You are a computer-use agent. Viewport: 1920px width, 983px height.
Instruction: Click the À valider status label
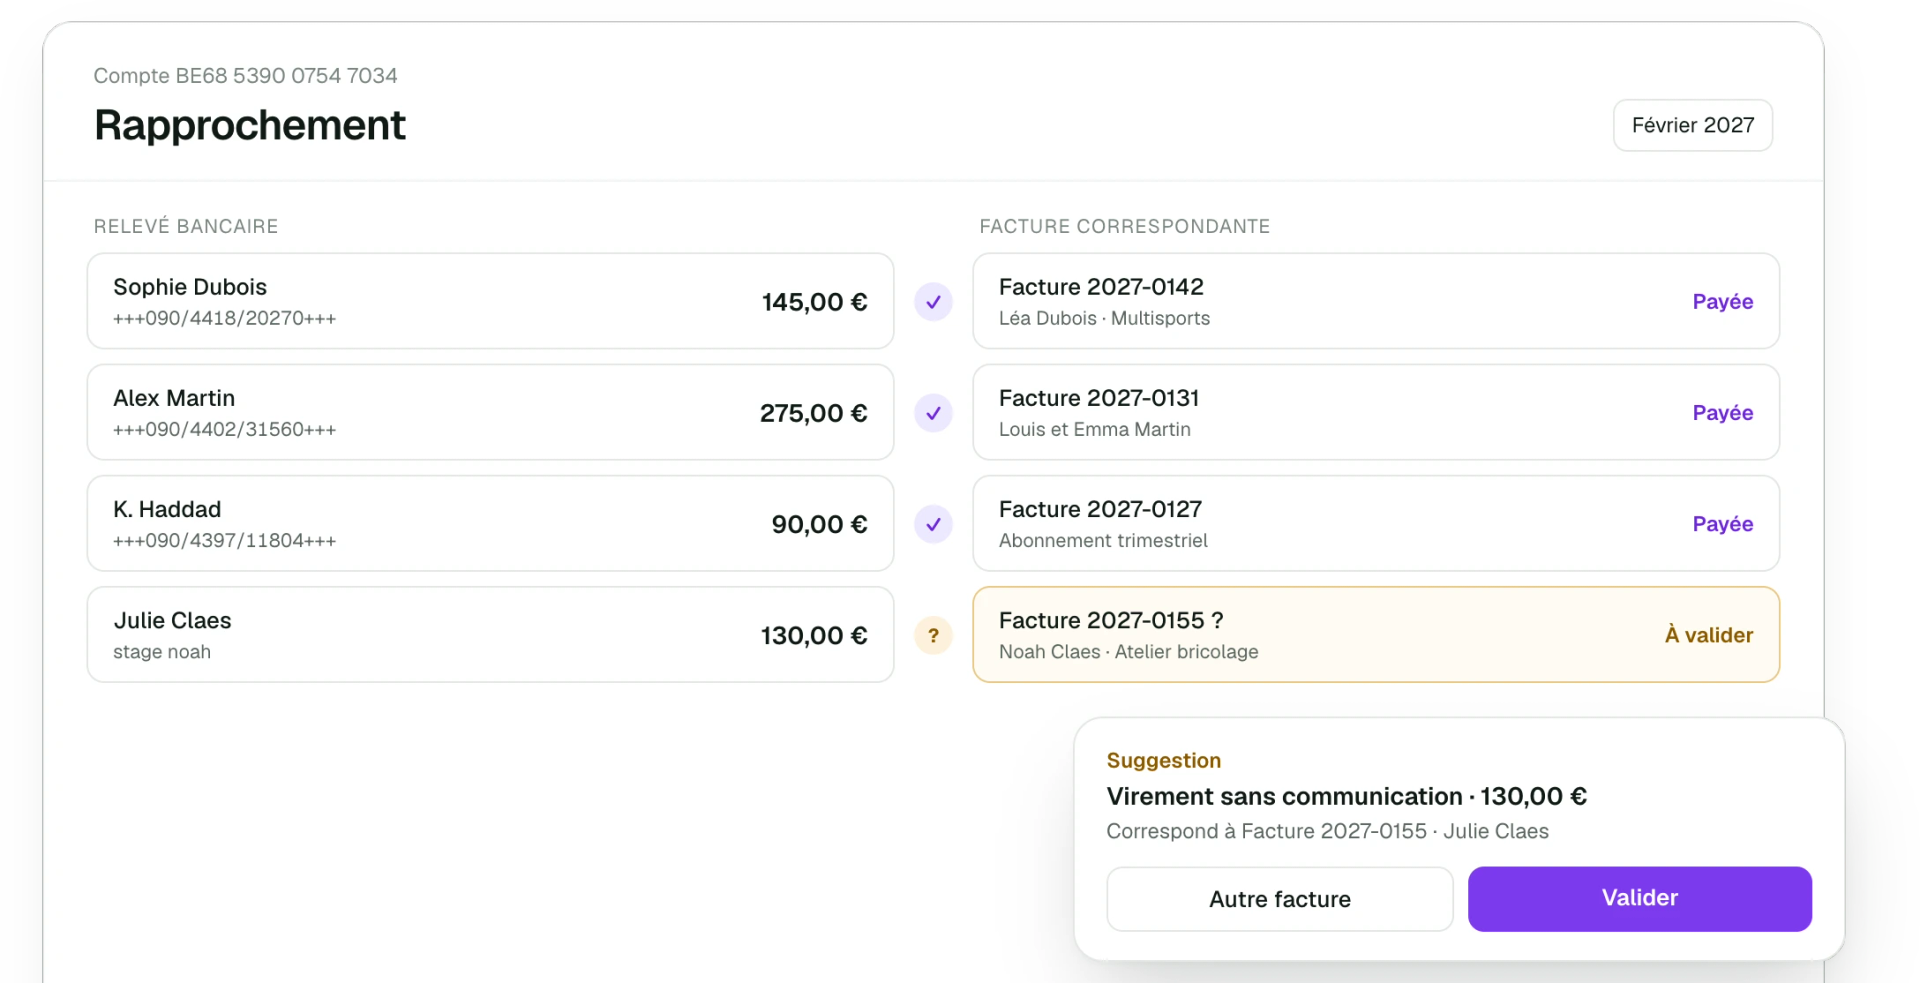click(1708, 635)
